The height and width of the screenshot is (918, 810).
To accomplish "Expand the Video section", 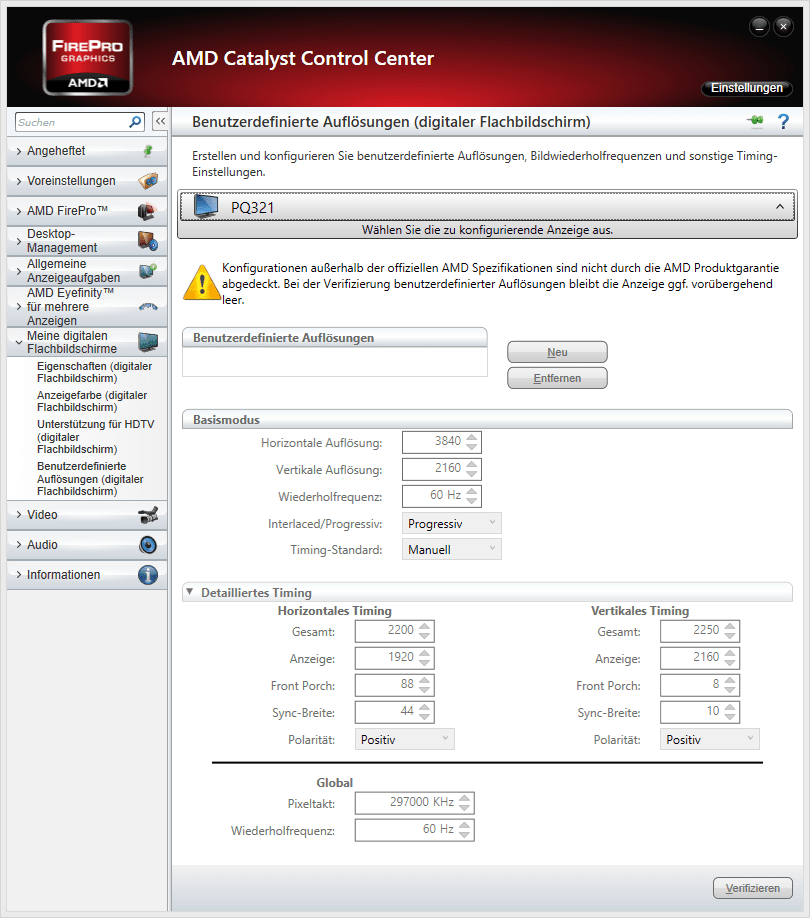I will pyautogui.click(x=19, y=515).
